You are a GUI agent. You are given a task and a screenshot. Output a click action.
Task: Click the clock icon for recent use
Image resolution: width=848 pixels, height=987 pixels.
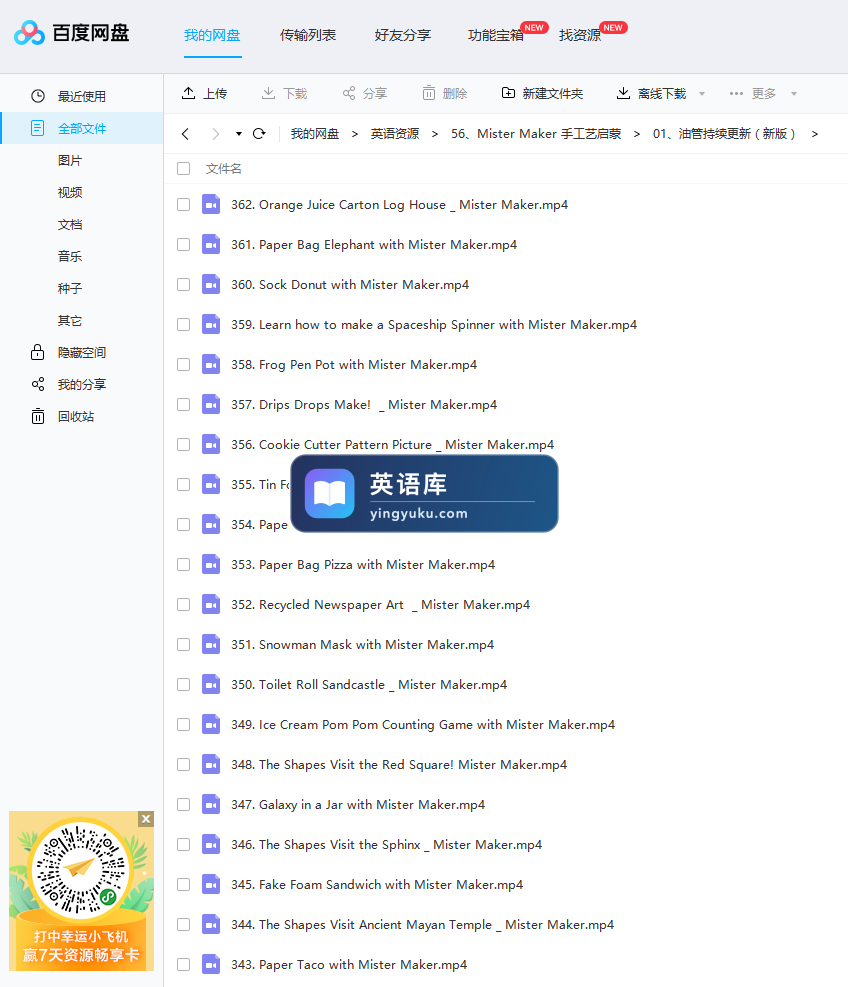pos(38,96)
